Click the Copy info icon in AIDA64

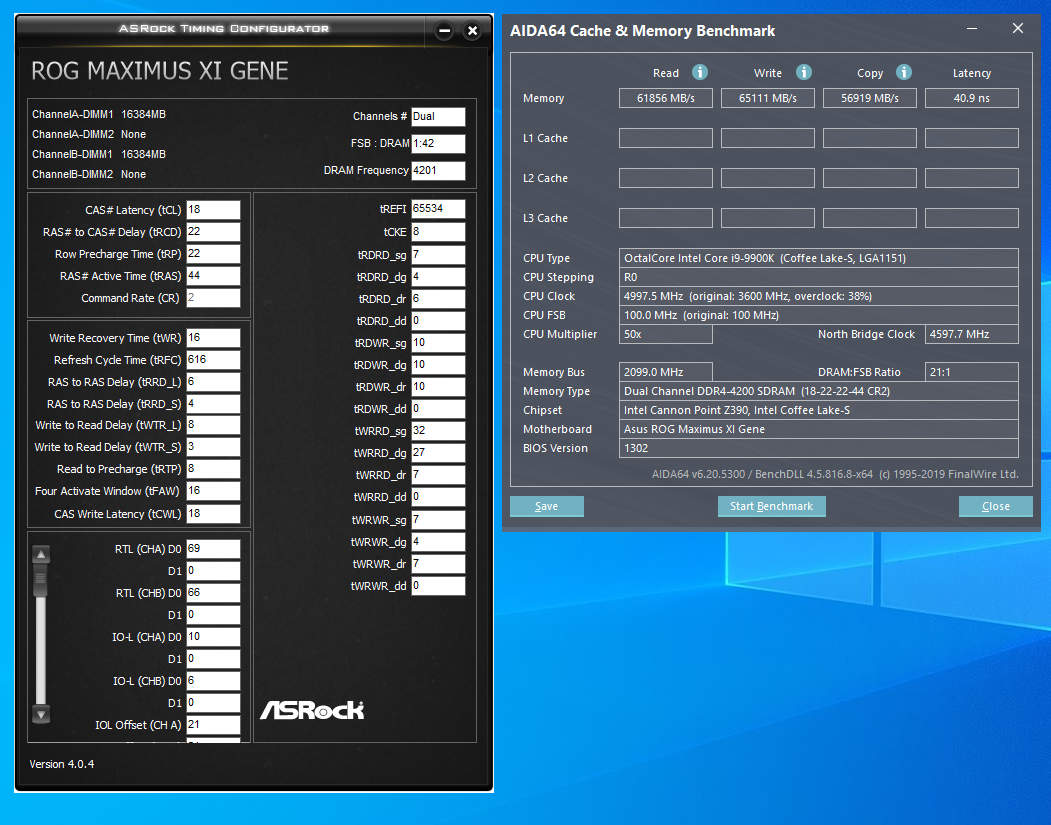coord(904,72)
